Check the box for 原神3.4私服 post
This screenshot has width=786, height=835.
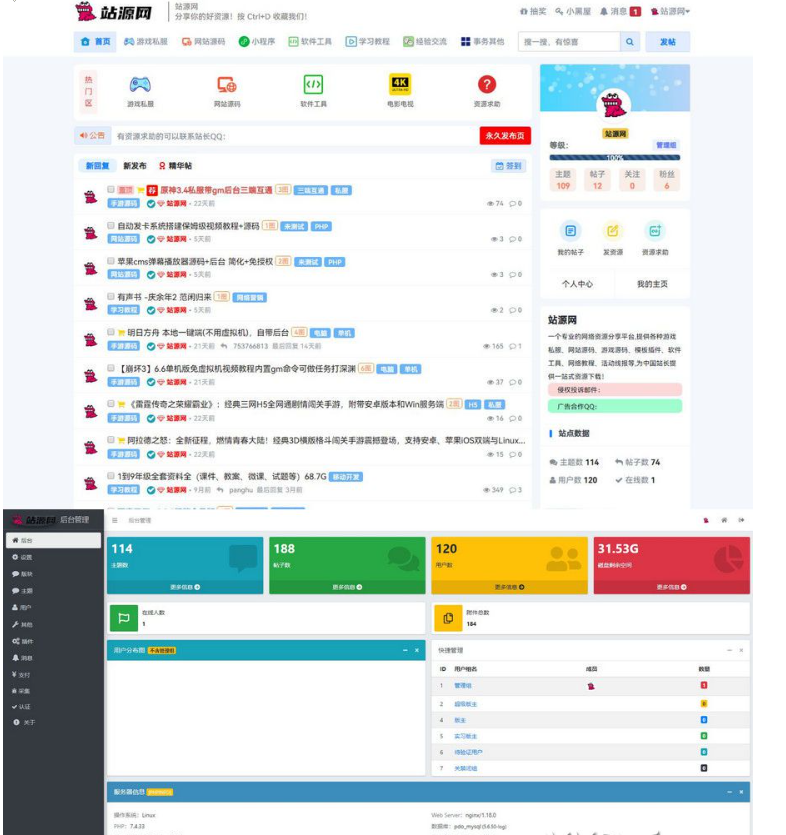[111, 189]
